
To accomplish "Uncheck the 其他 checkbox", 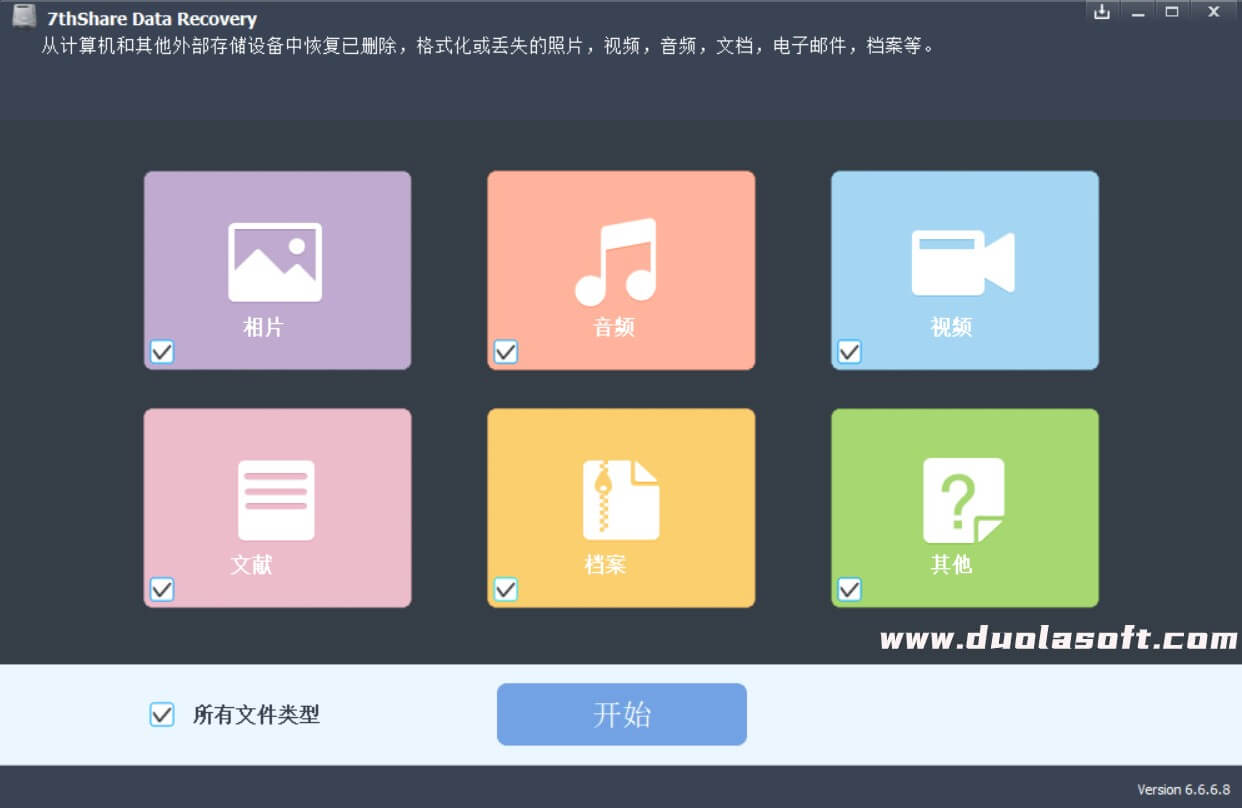I will point(849,590).
